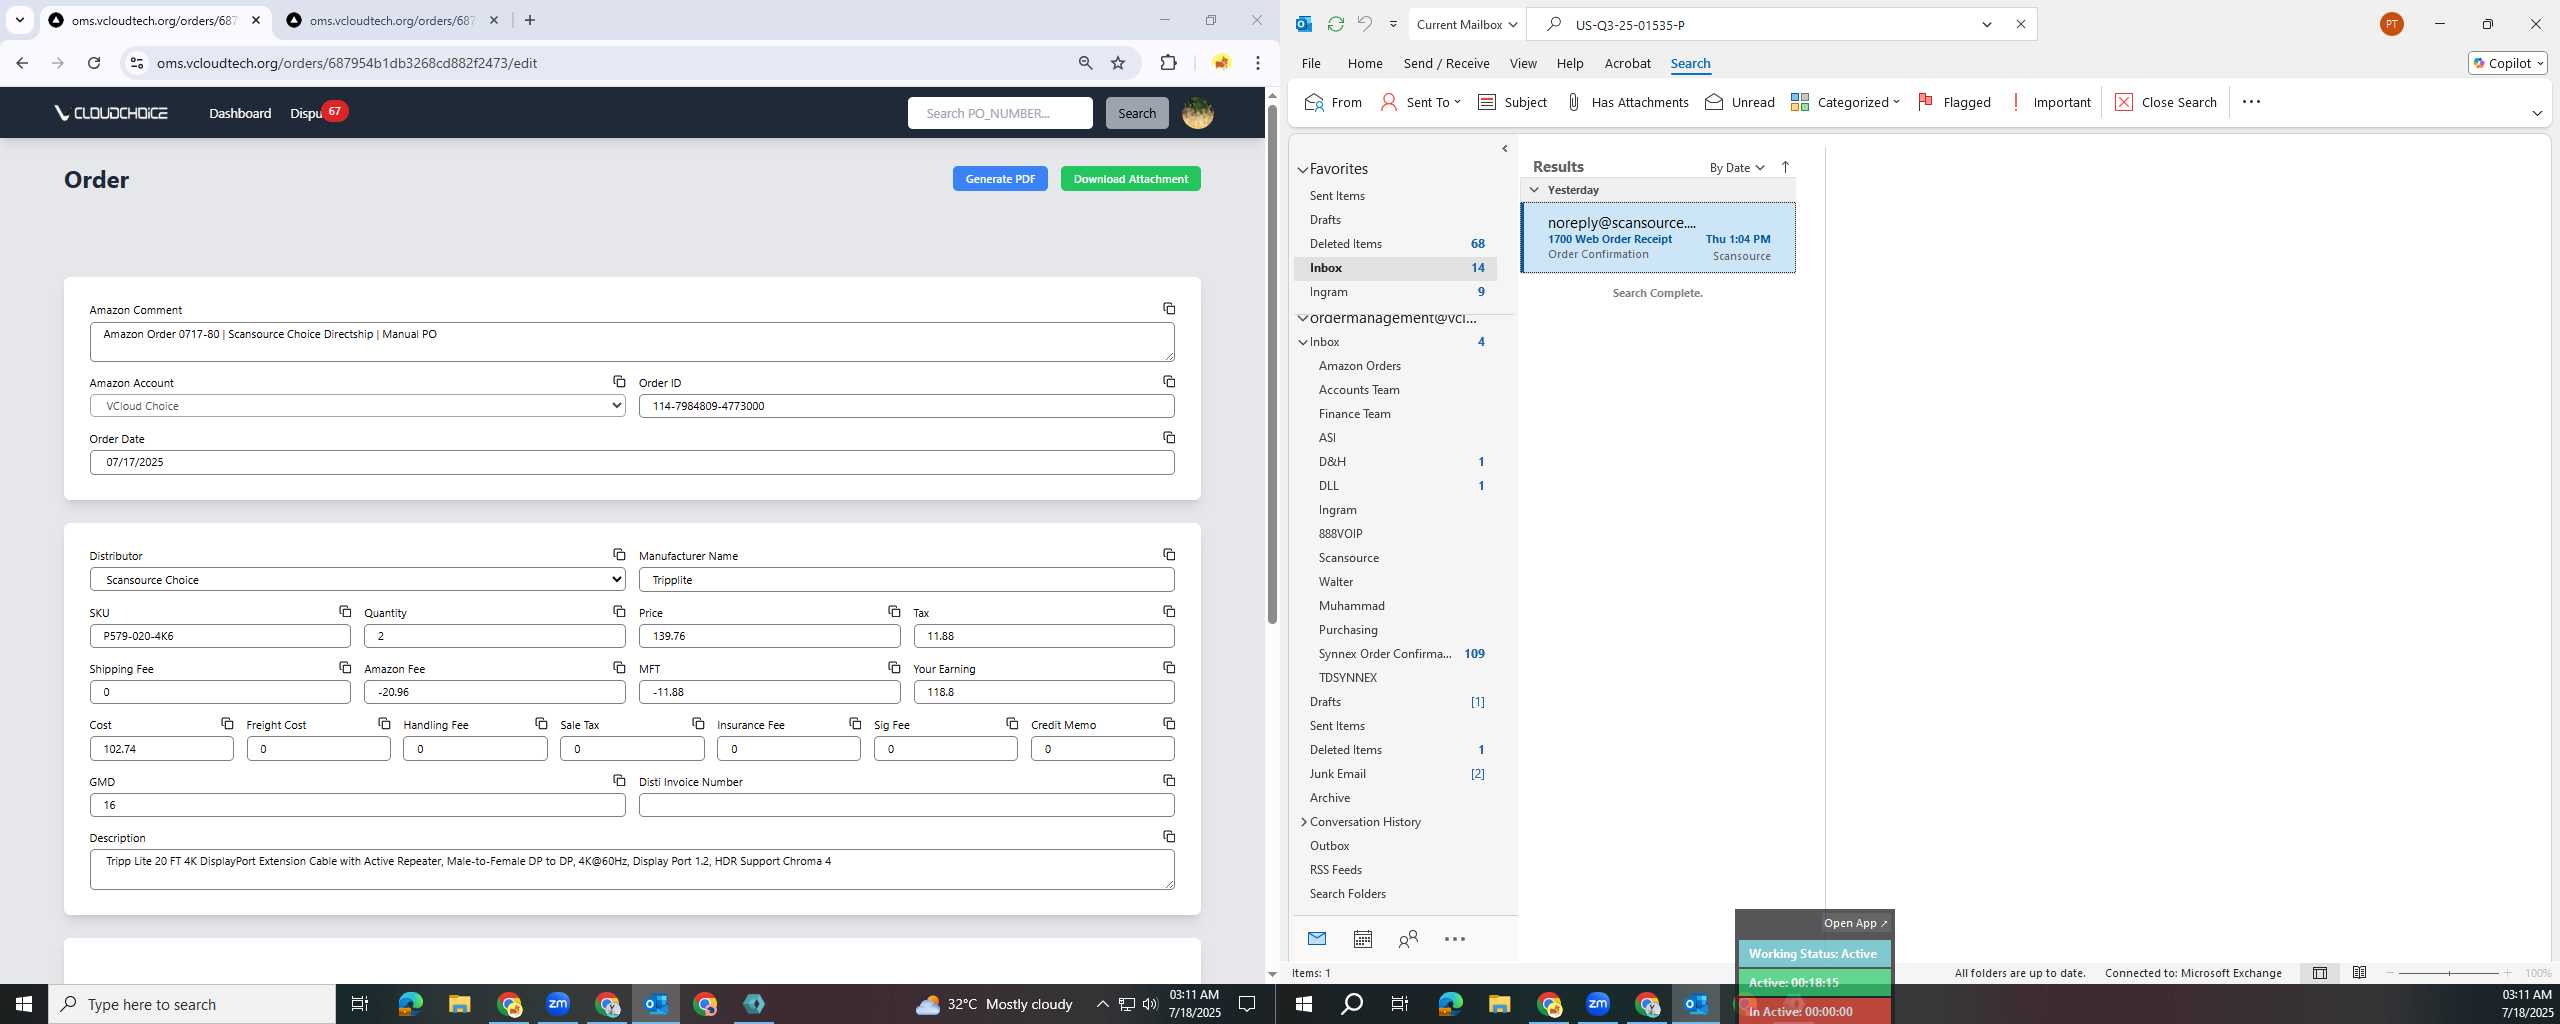Viewport: 2560px width, 1024px height.
Task: Click the Close Search button
Action: click(2166, 102)
